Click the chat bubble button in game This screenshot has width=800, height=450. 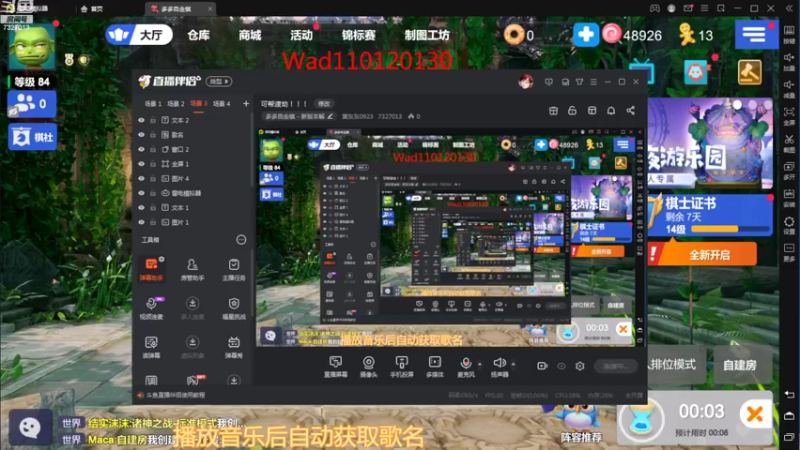click(30, 427)
